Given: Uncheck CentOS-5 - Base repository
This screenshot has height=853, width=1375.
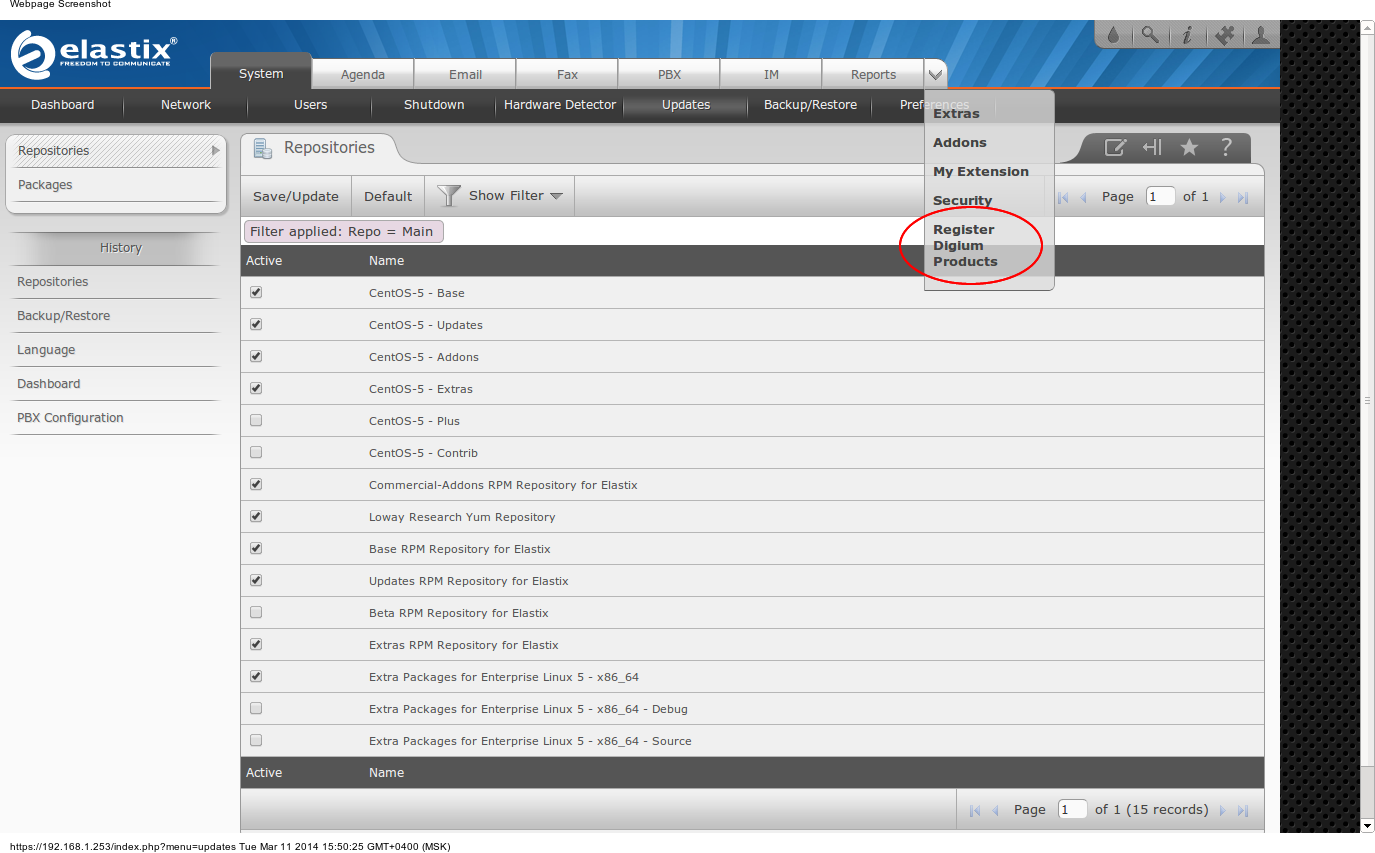Looking at the screenshot, I should tap(256, 292).
